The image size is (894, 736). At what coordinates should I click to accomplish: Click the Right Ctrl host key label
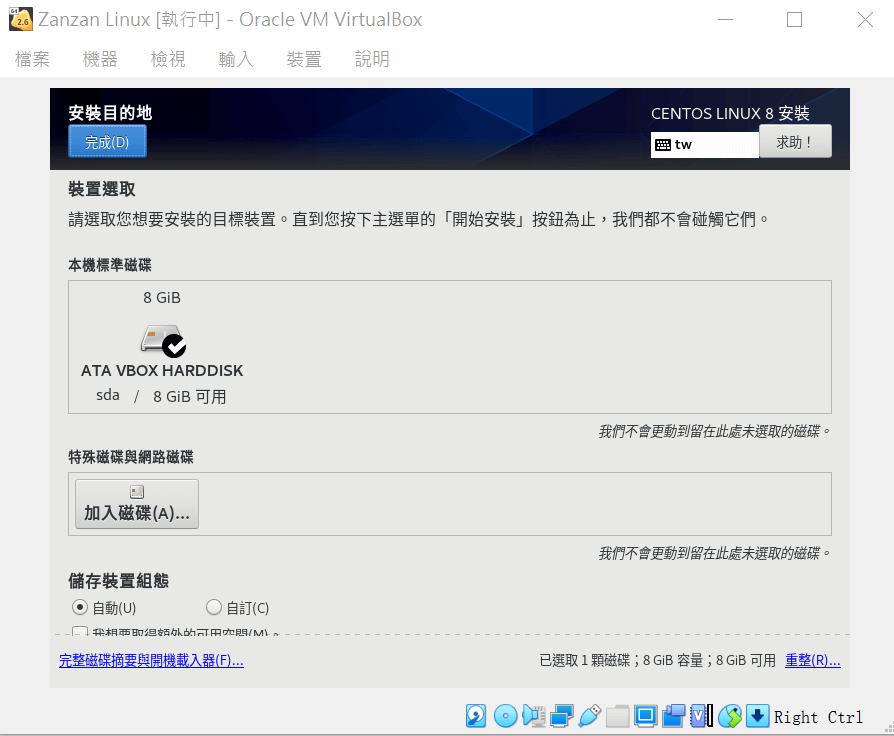click(818, 717)
